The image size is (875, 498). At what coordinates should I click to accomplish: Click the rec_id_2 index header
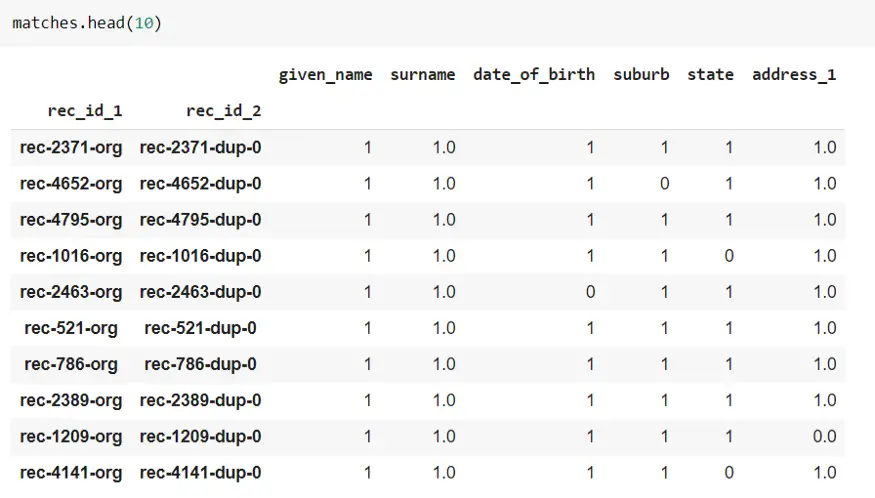pos(224,111)
